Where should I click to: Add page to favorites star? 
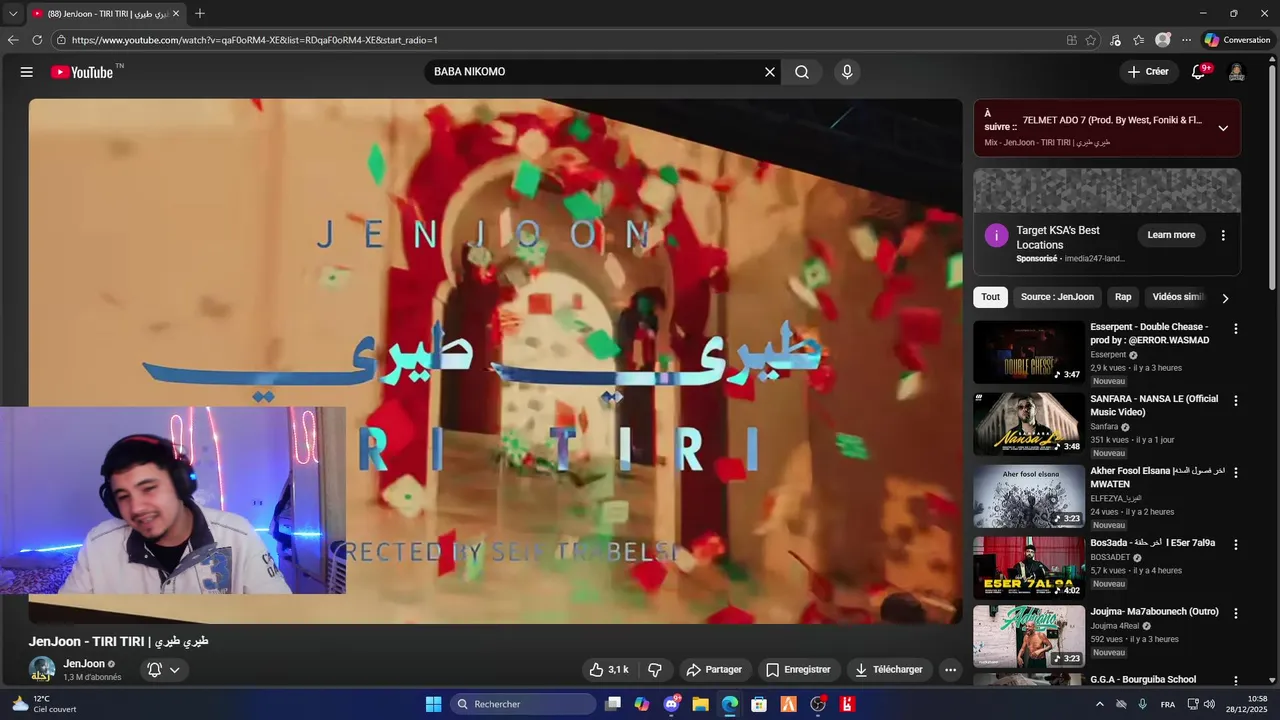click(1091, 40)
